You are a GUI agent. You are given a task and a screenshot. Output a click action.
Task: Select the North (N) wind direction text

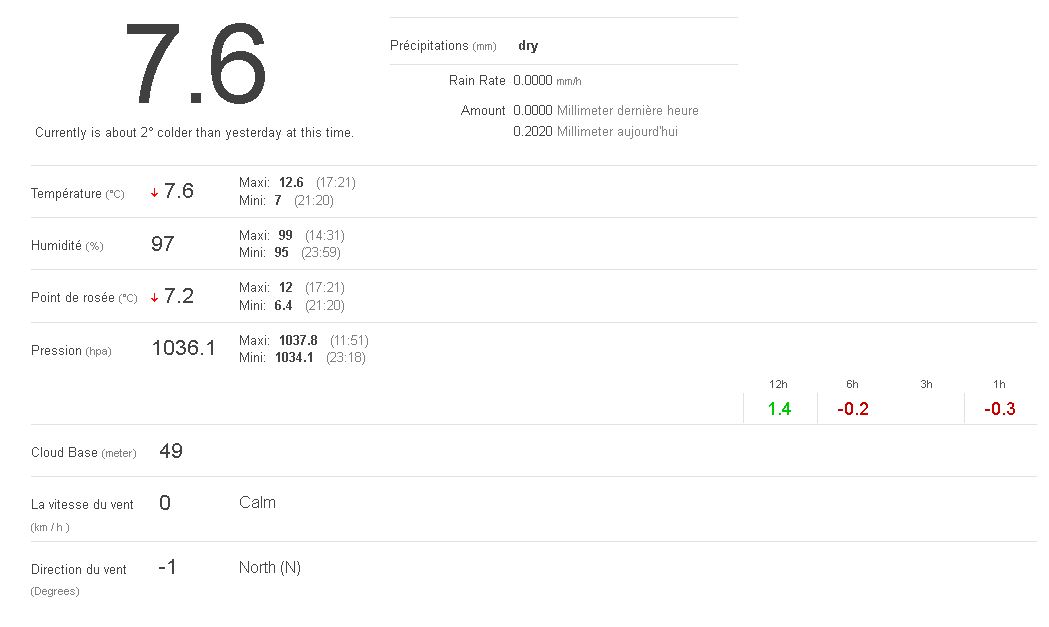point(269,568)
